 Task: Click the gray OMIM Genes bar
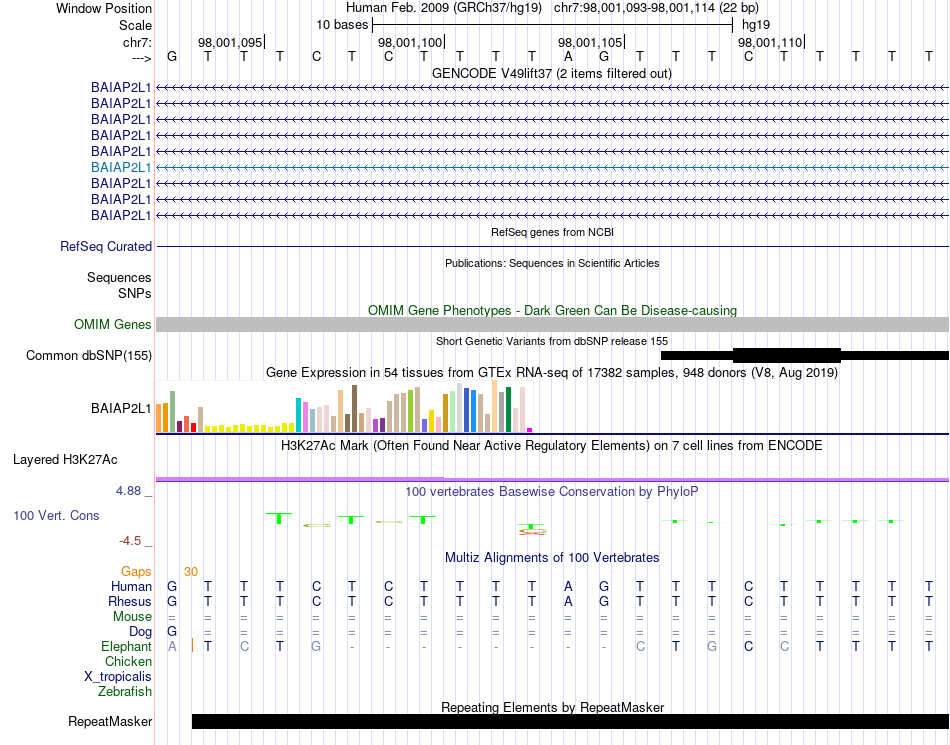(x=552, y=325)
